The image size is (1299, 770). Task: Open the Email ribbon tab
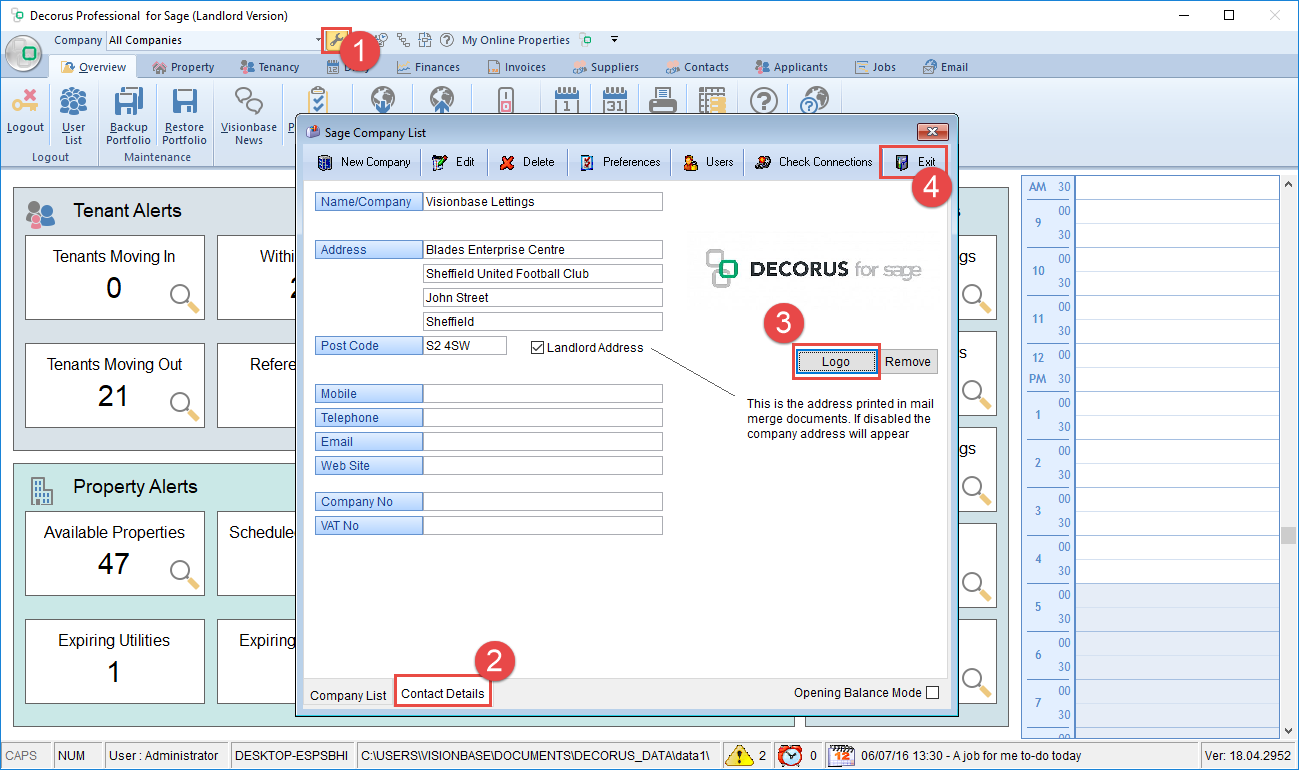[x=945, y=67]
